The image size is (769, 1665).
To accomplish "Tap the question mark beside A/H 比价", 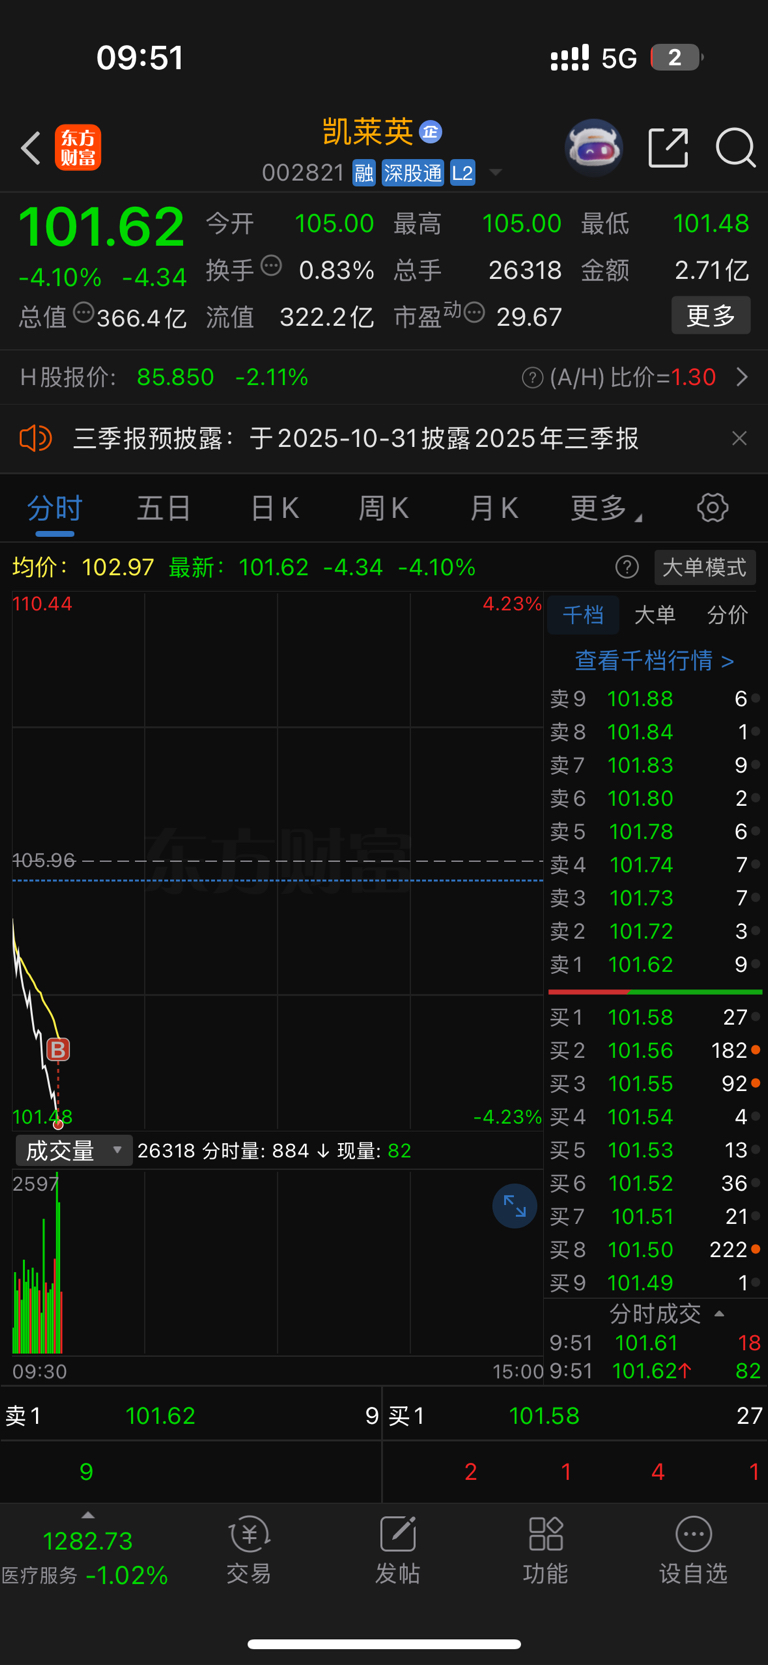I will (x=532, y=378).
